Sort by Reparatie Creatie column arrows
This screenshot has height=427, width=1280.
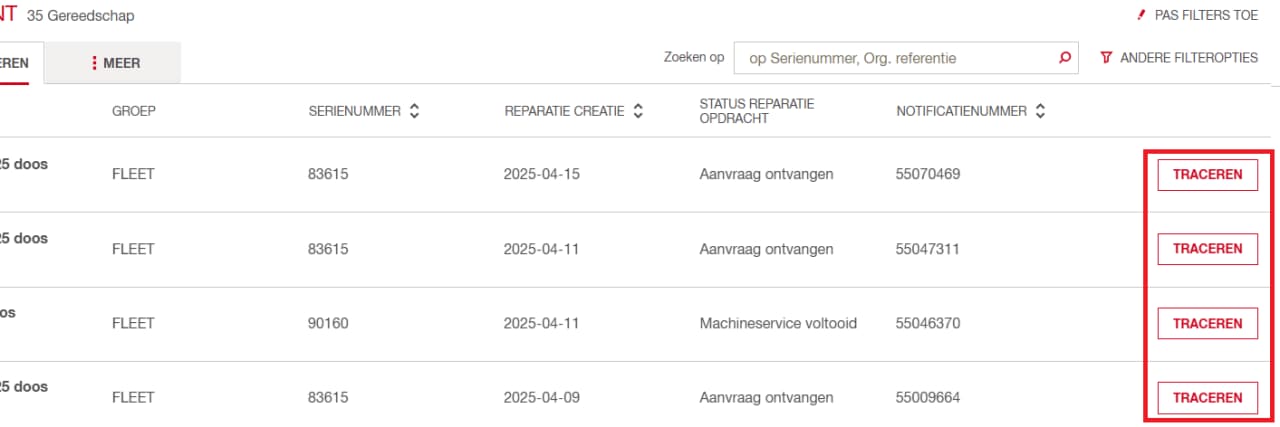(638, 111)
